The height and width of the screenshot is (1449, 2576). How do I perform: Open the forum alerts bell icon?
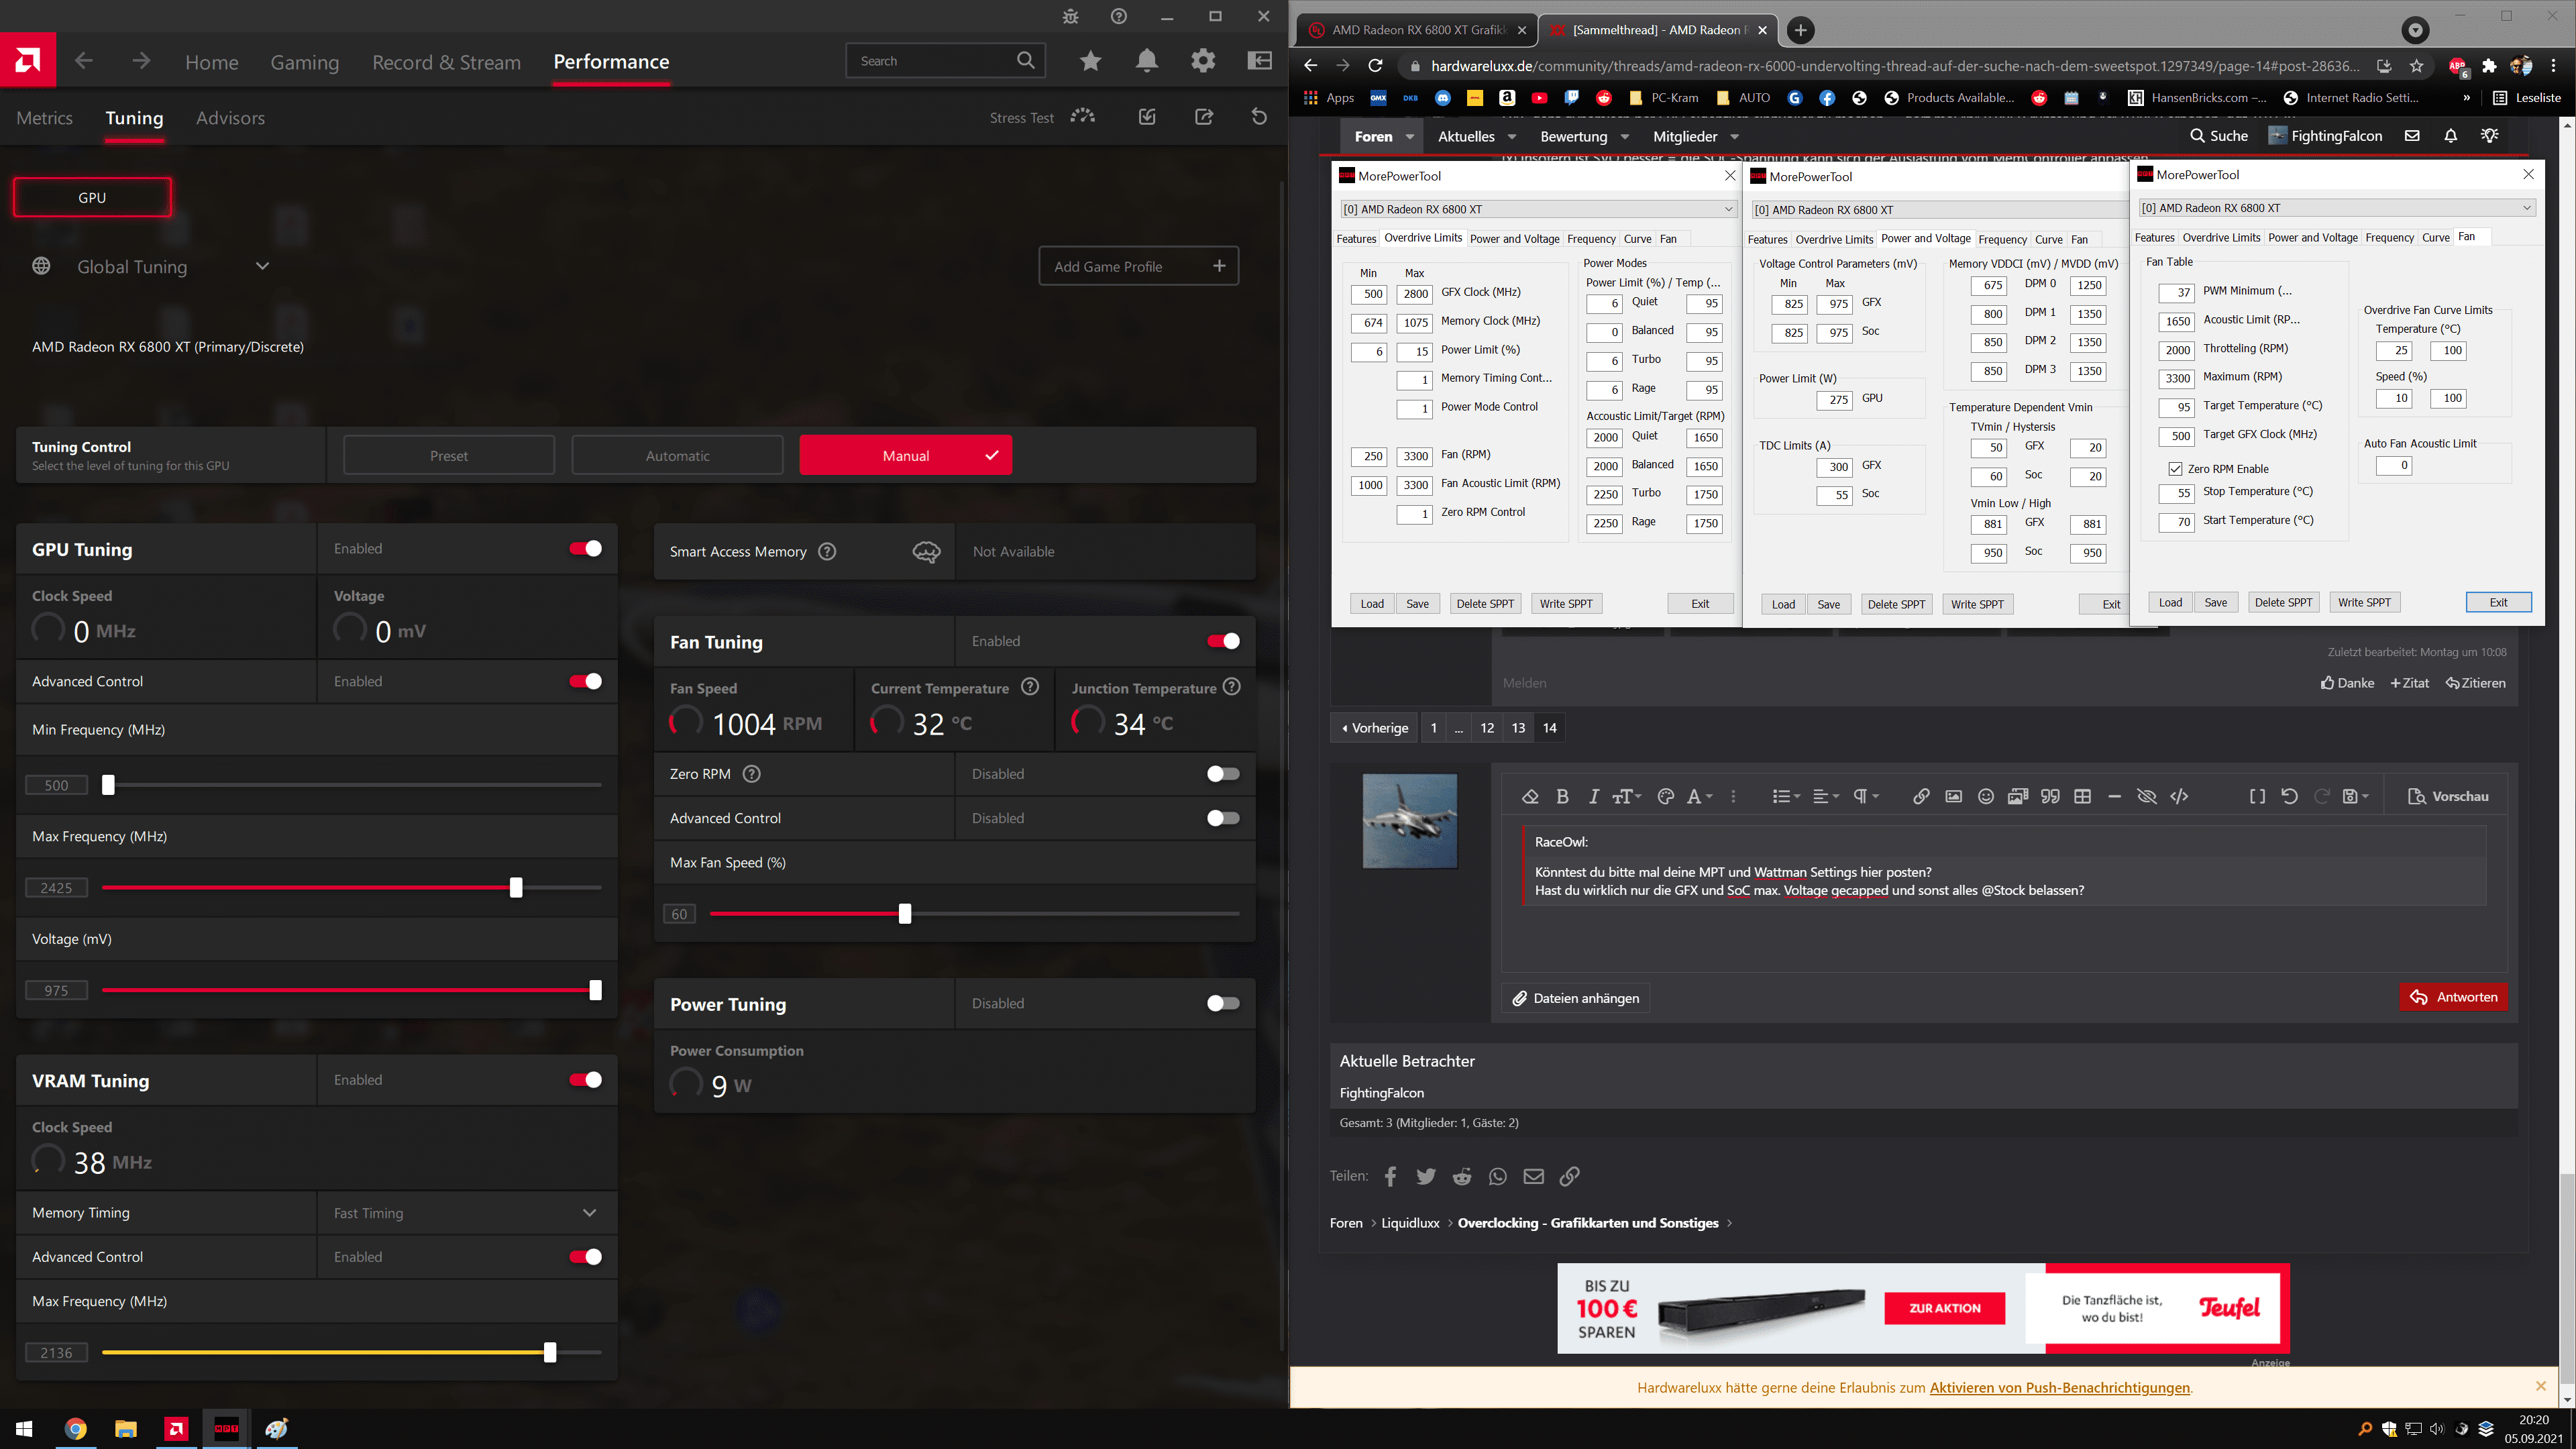click(x=2450, y=136)
